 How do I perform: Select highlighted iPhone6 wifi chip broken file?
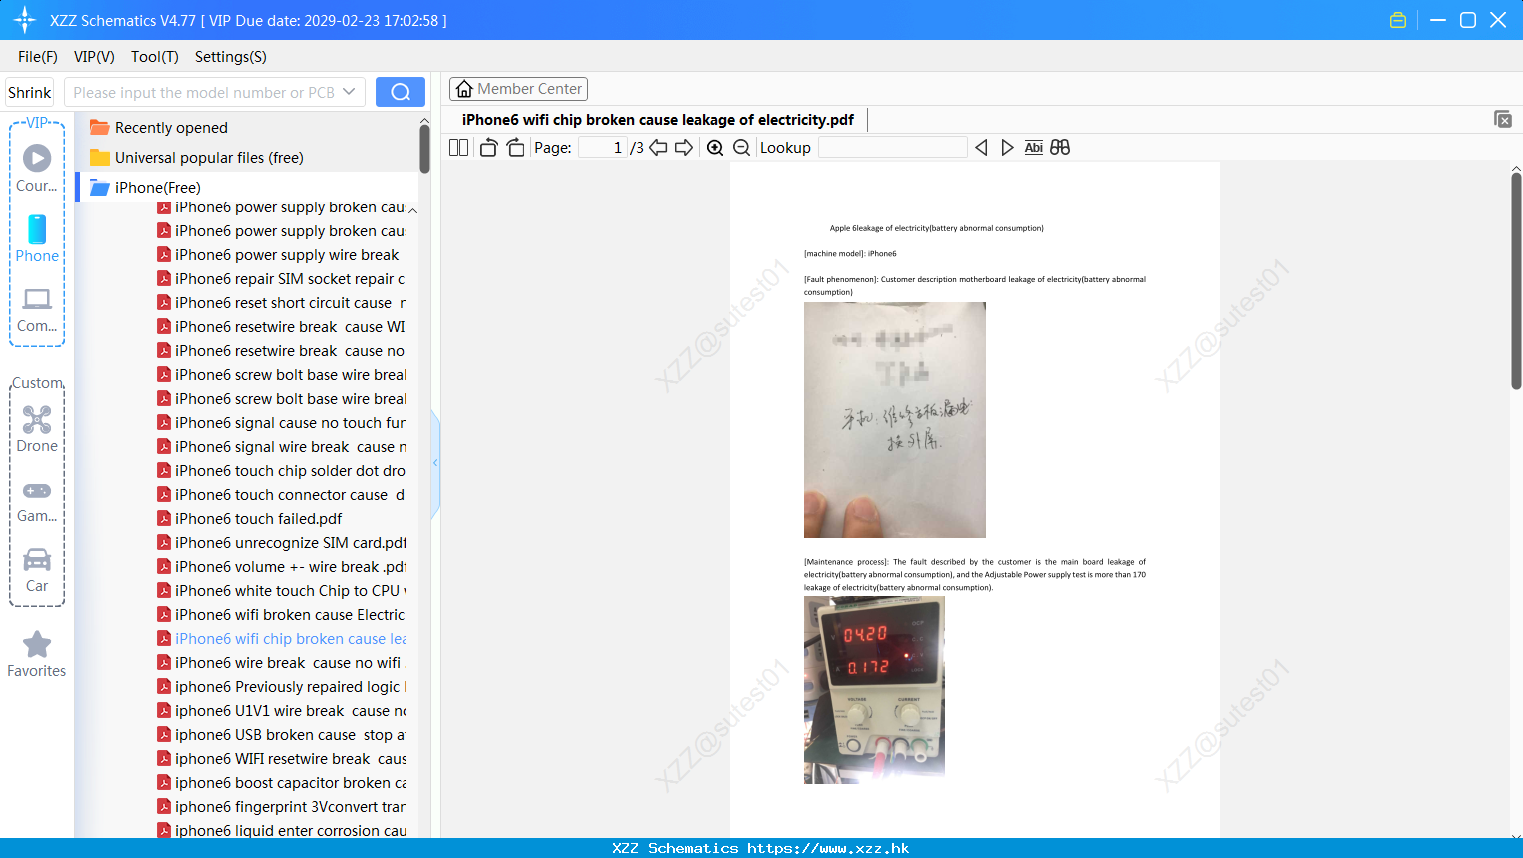coord(282,639)
